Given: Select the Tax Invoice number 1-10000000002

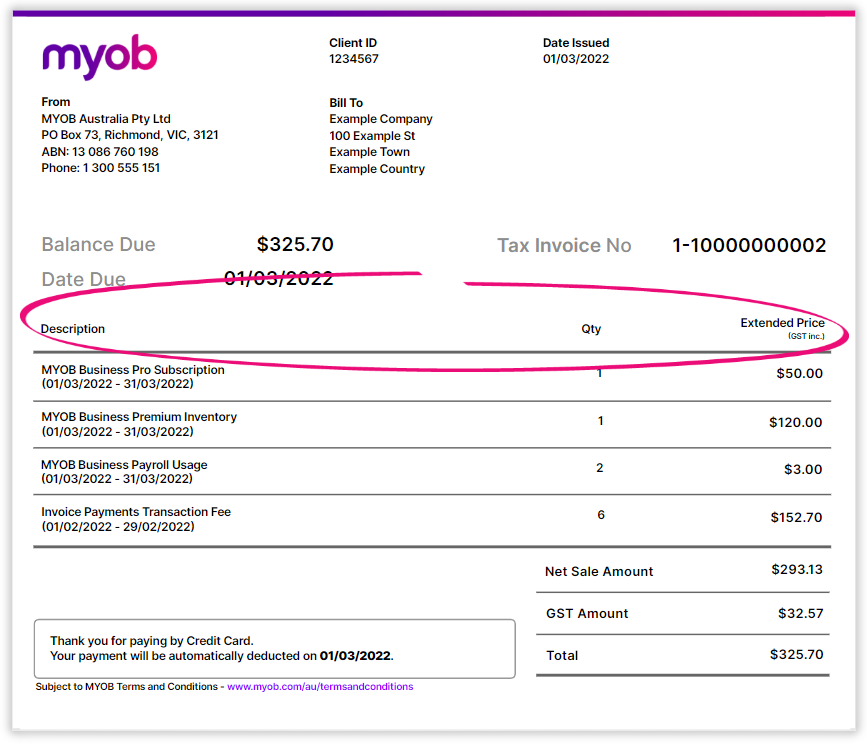Looking at the screenshot, I should pos(749,246).
